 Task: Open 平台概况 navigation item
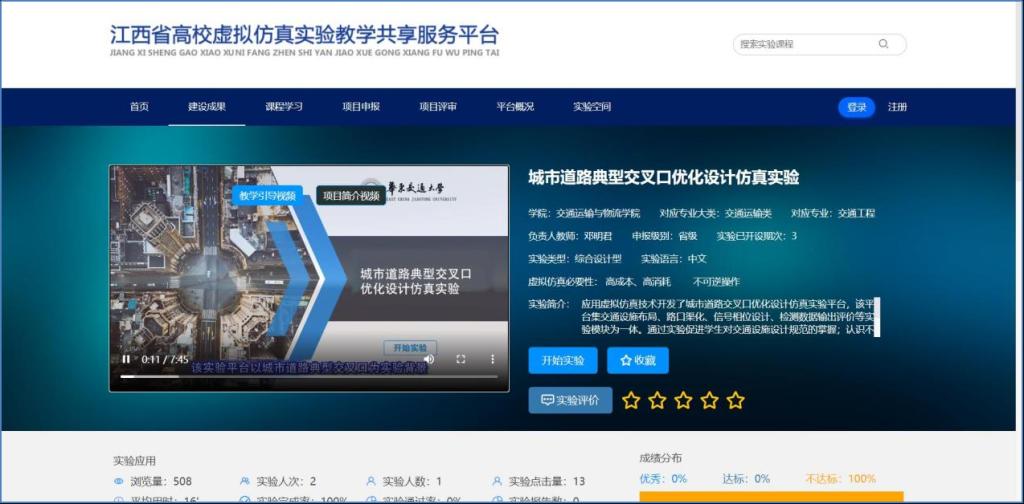click(515, 107)
